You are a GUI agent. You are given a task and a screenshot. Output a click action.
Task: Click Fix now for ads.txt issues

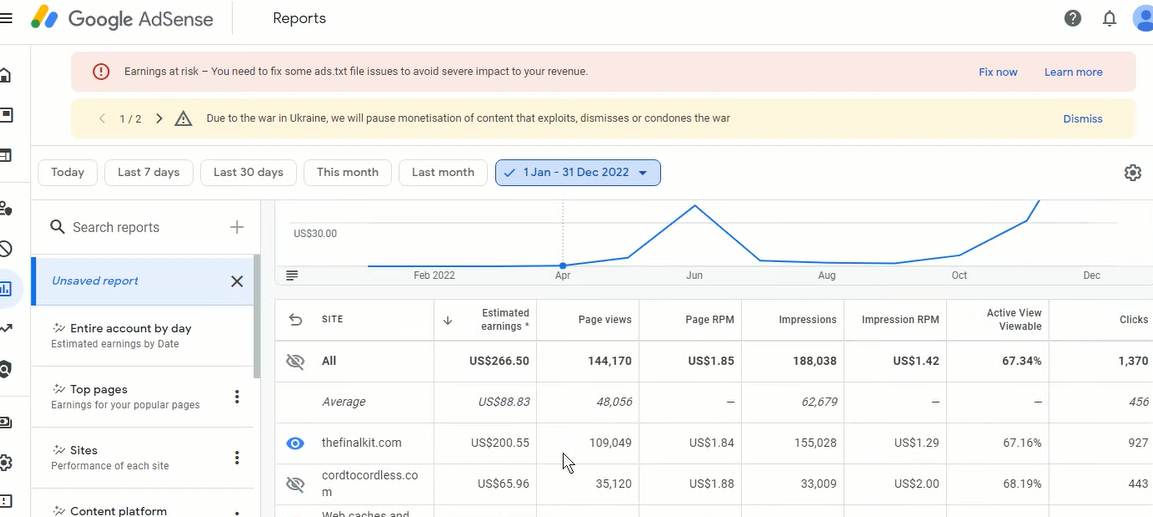(x=998, y=72)
